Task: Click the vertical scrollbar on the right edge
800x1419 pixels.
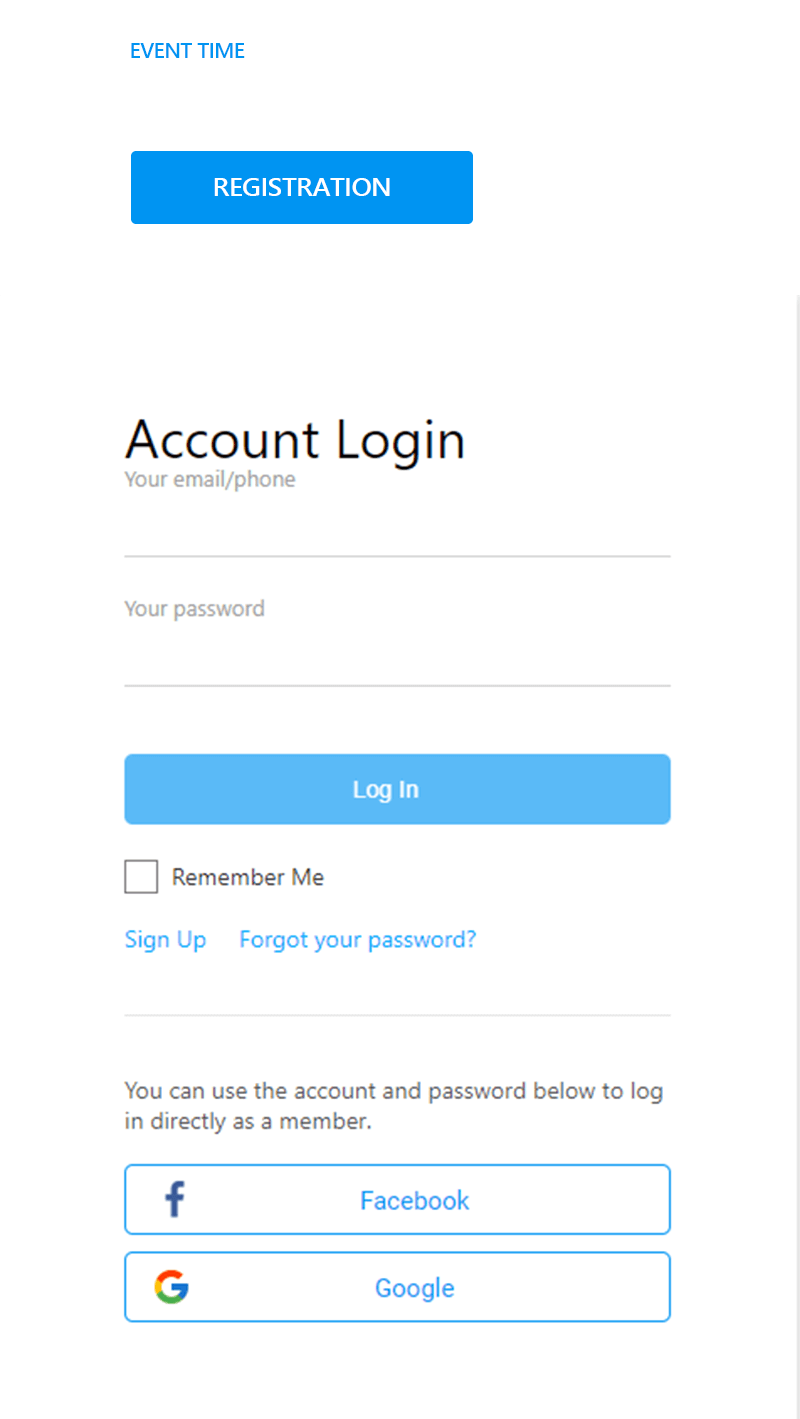Action: pyautogui.click(x=798, y=857)
